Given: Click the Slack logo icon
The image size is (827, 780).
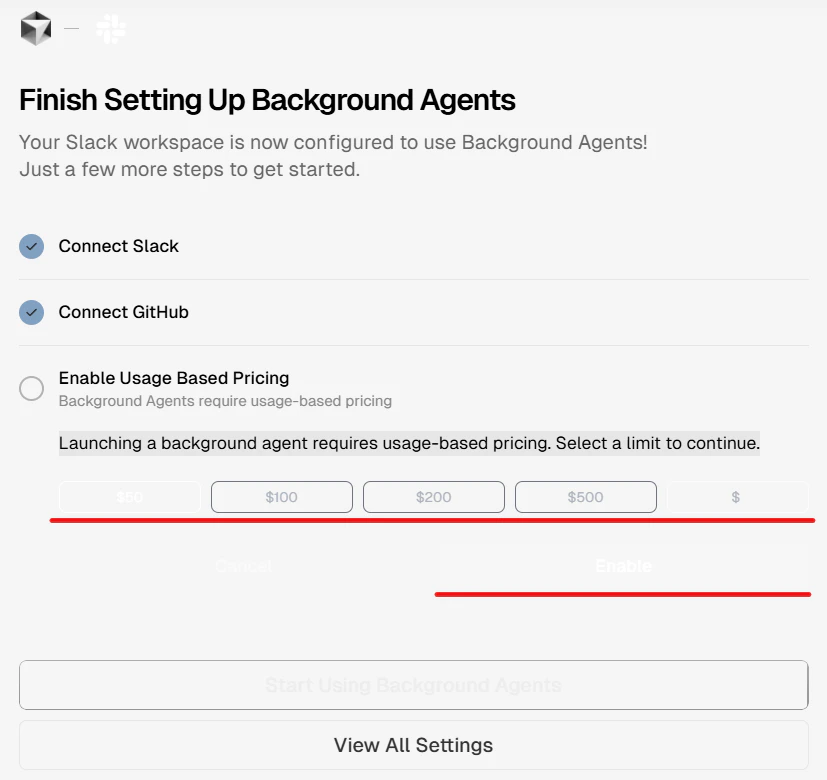Looking at the screenshot, I should pyautogui.click(x=111, y=28).
